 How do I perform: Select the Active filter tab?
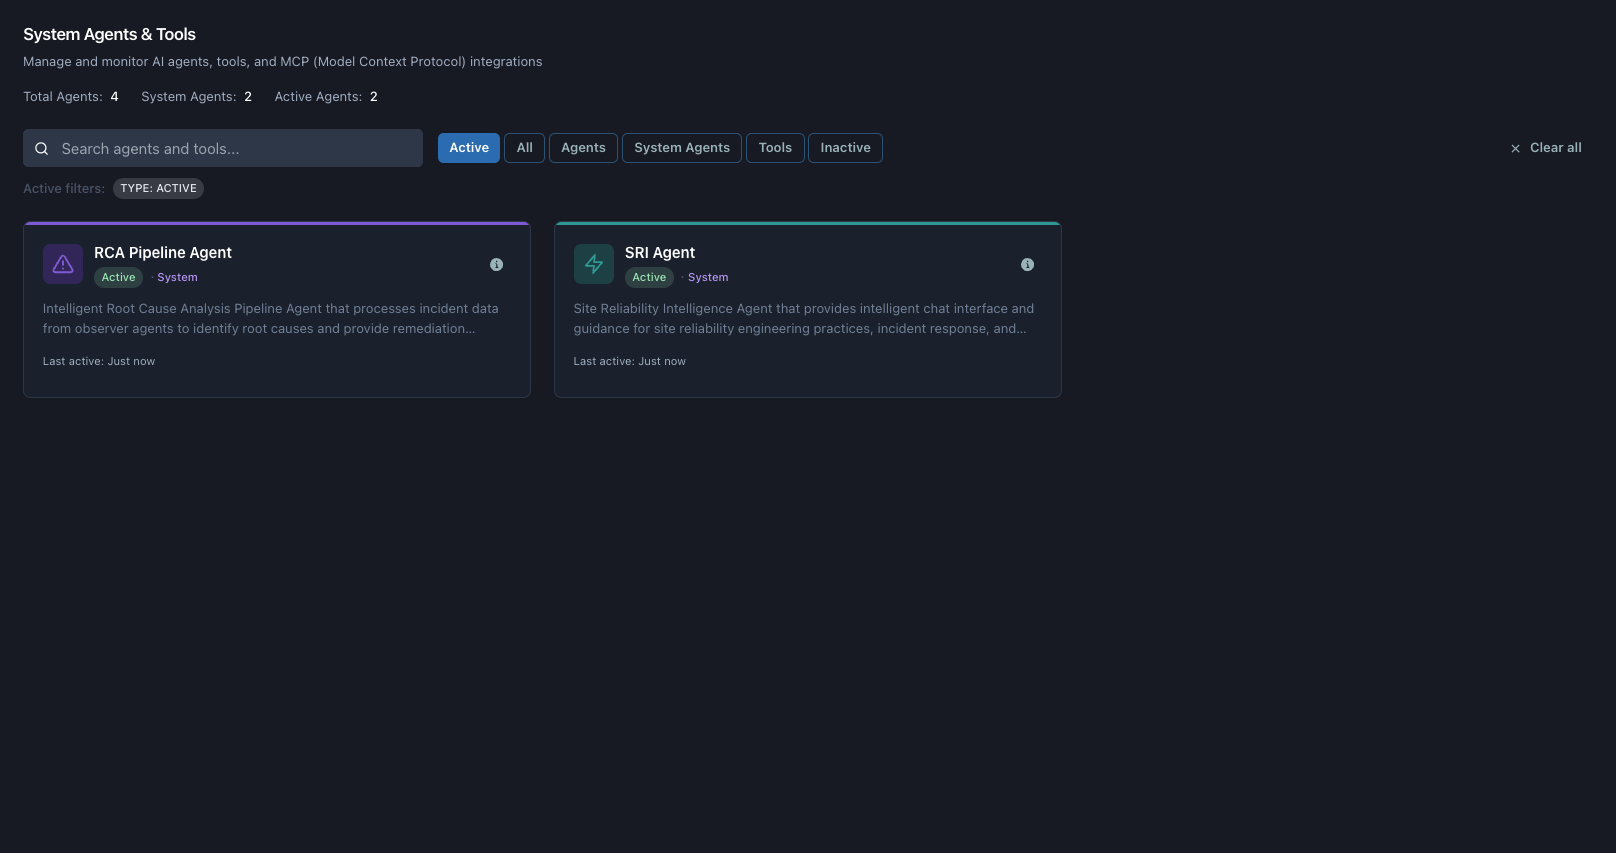pos(469,148)
